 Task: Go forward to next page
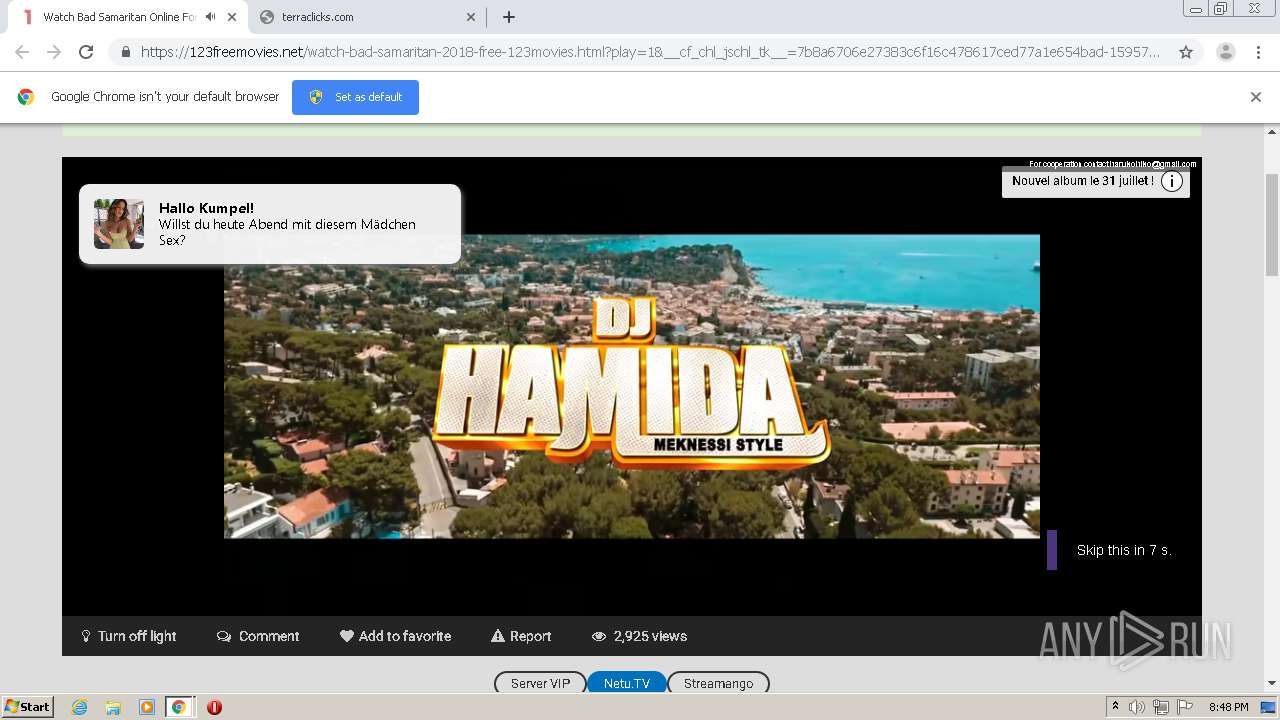point(54,52)
